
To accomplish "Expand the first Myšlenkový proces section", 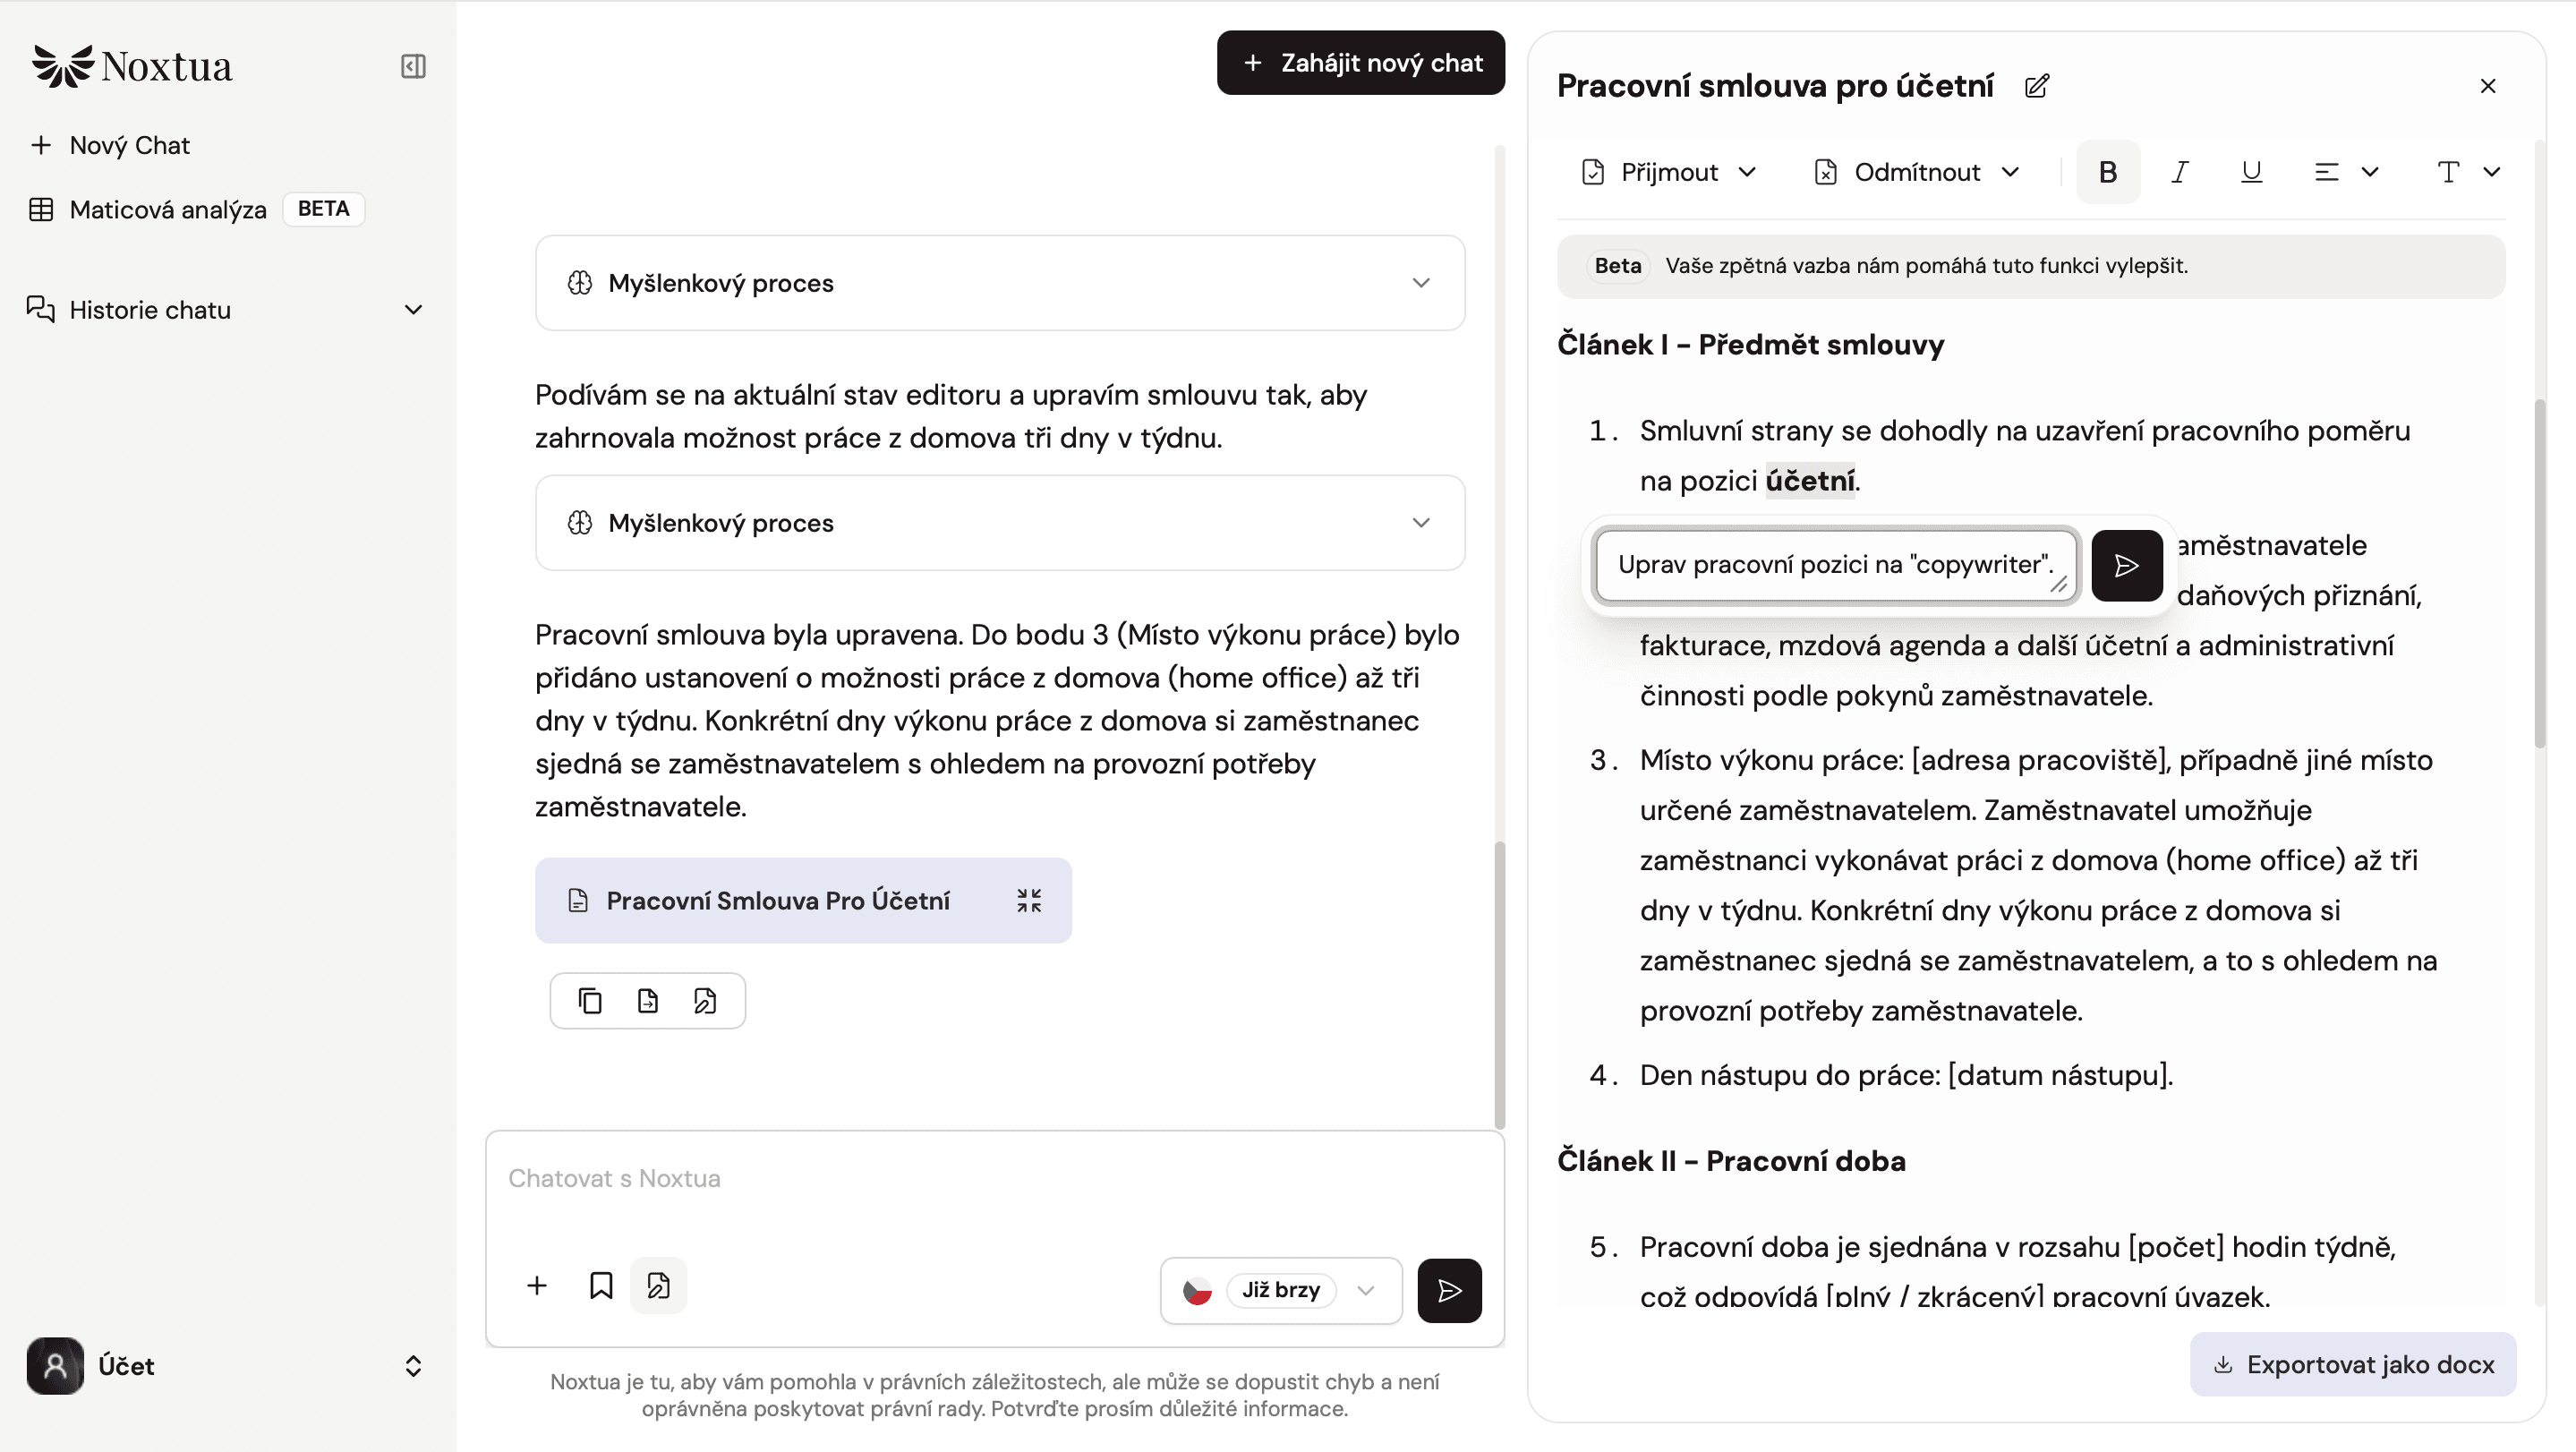I will (1000, 283).
